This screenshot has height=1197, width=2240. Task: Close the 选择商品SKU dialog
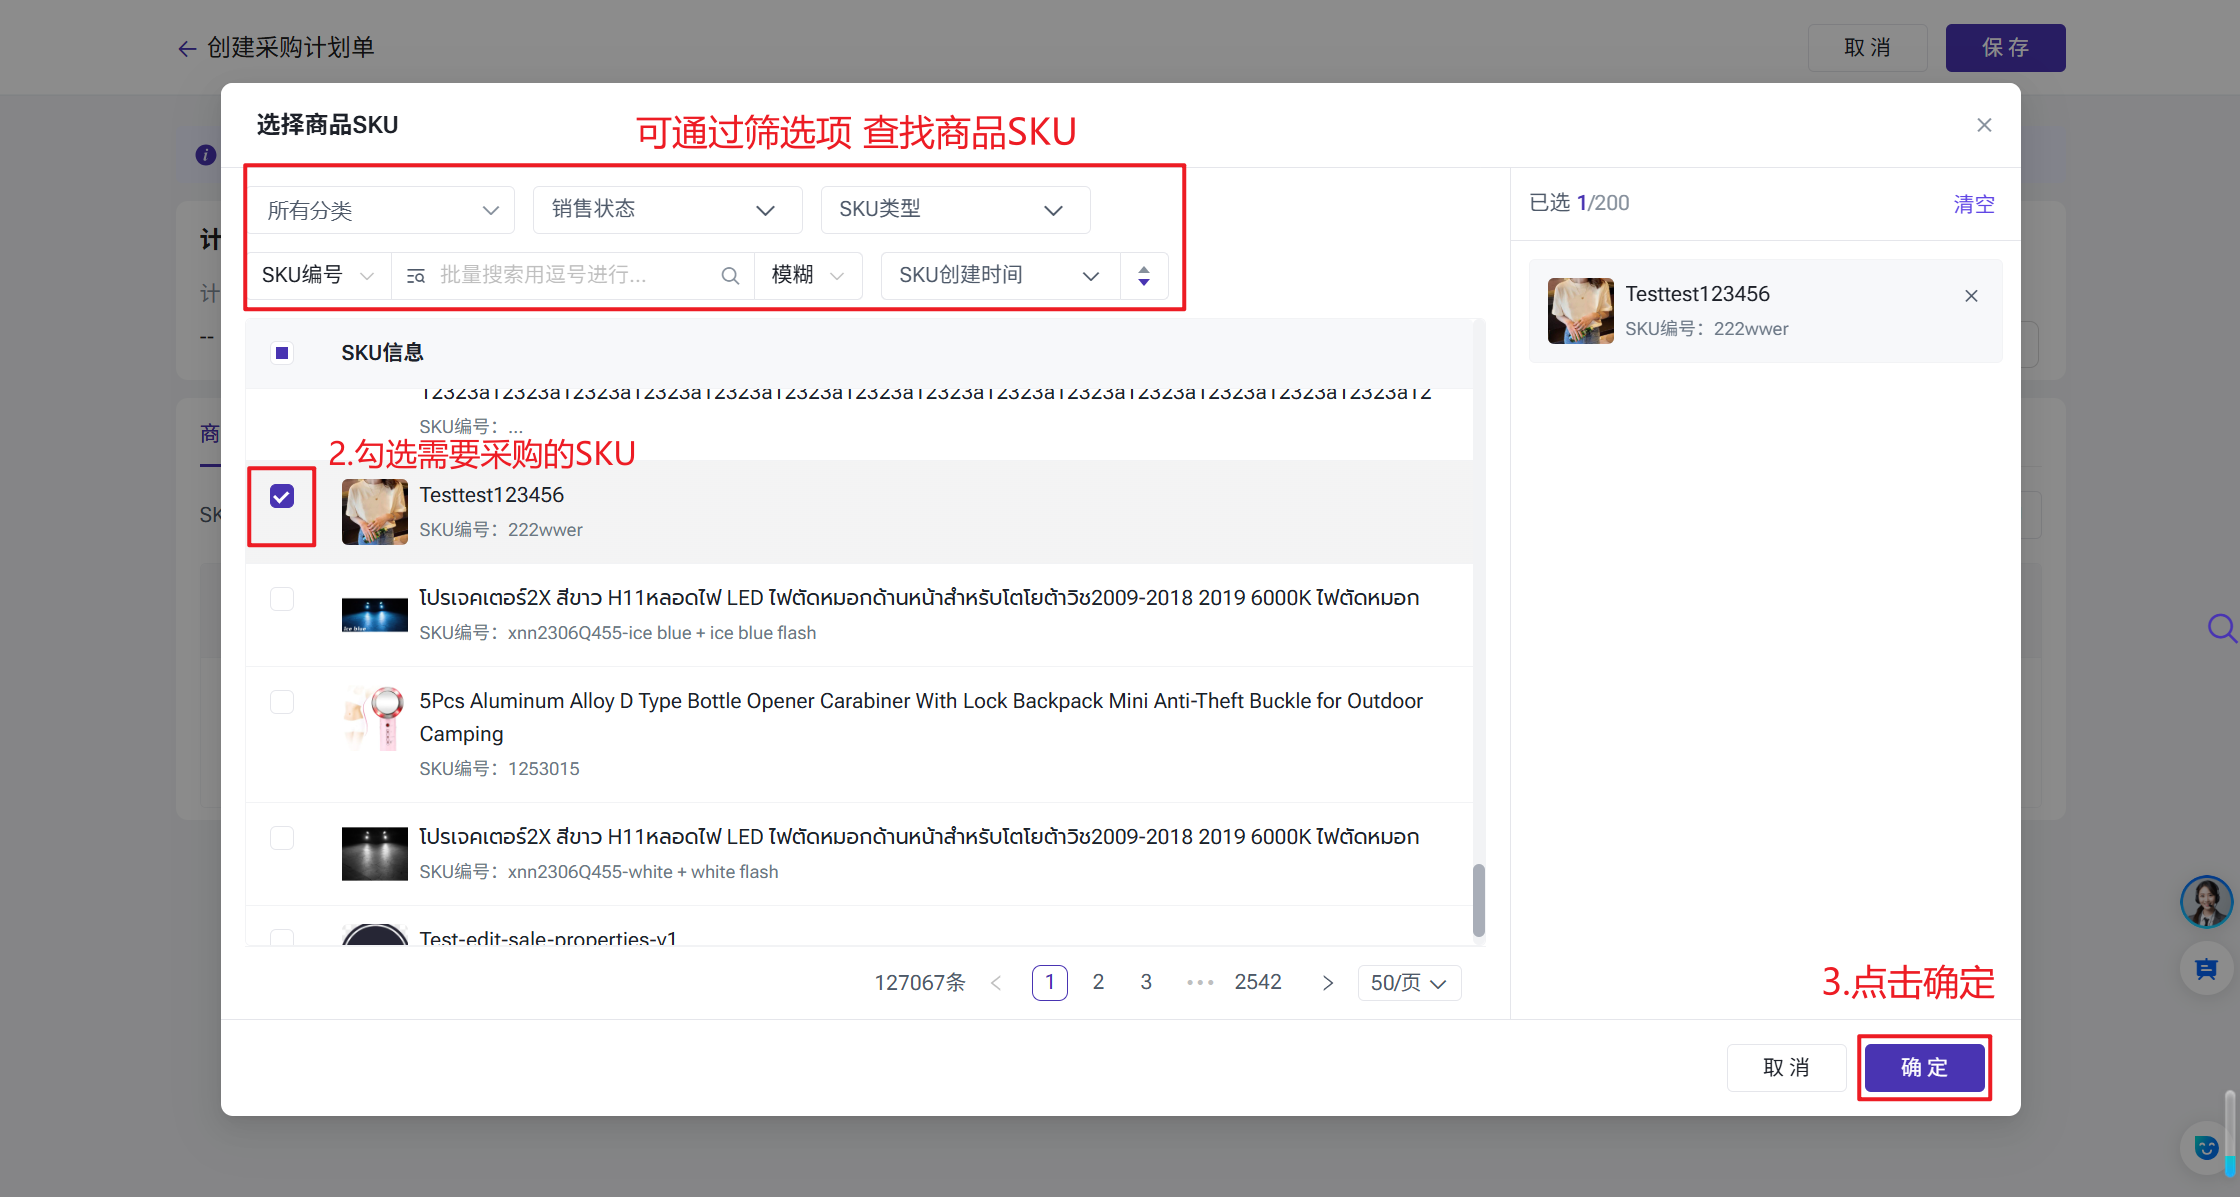1984,125
